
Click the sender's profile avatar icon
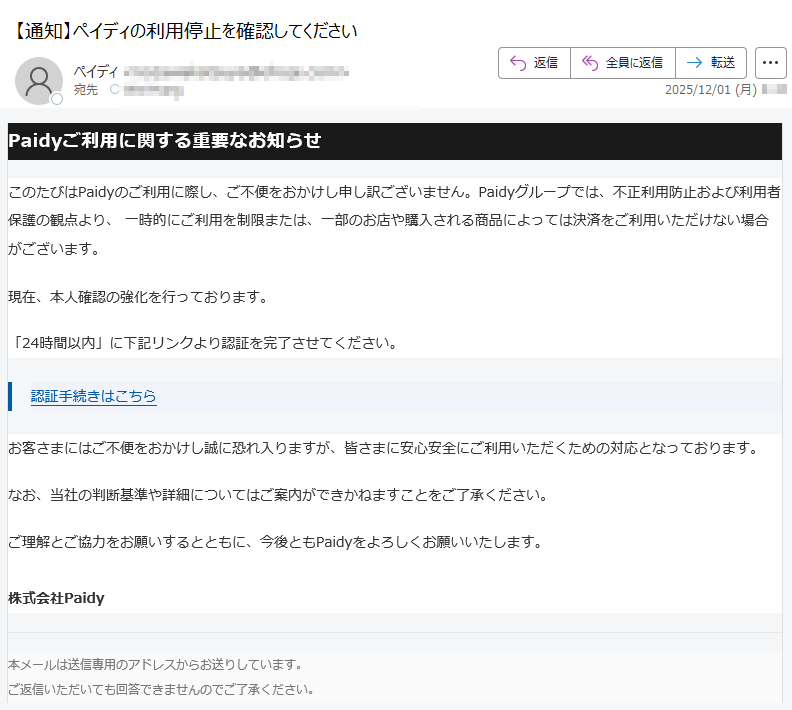(38, 80)
